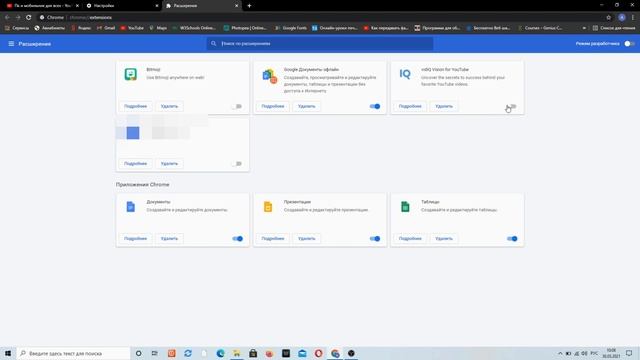Image resolution: width=640 pixels, height=360 pixels.
Task: Click the taskbar clock and date
Action: click(x=611, y=353)
